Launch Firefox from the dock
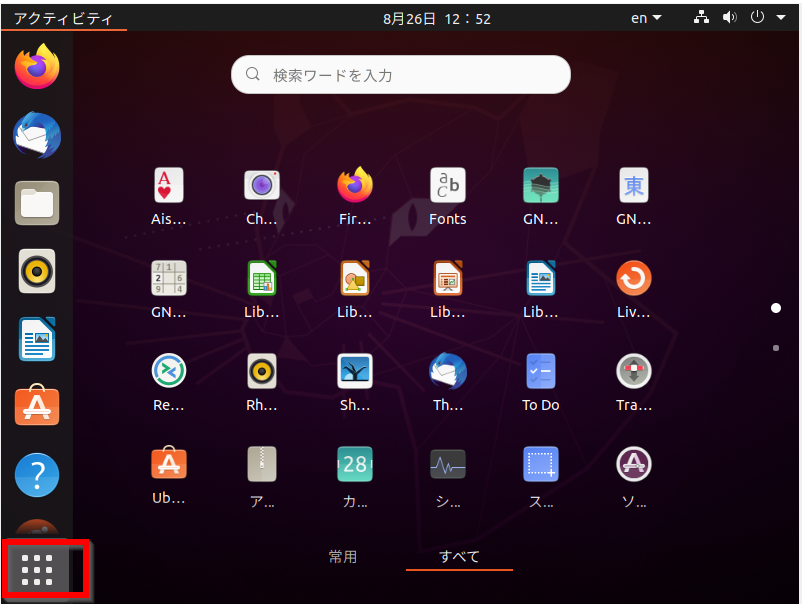The width and height of the screenshot is (802, 604). [x=37, y=66]
